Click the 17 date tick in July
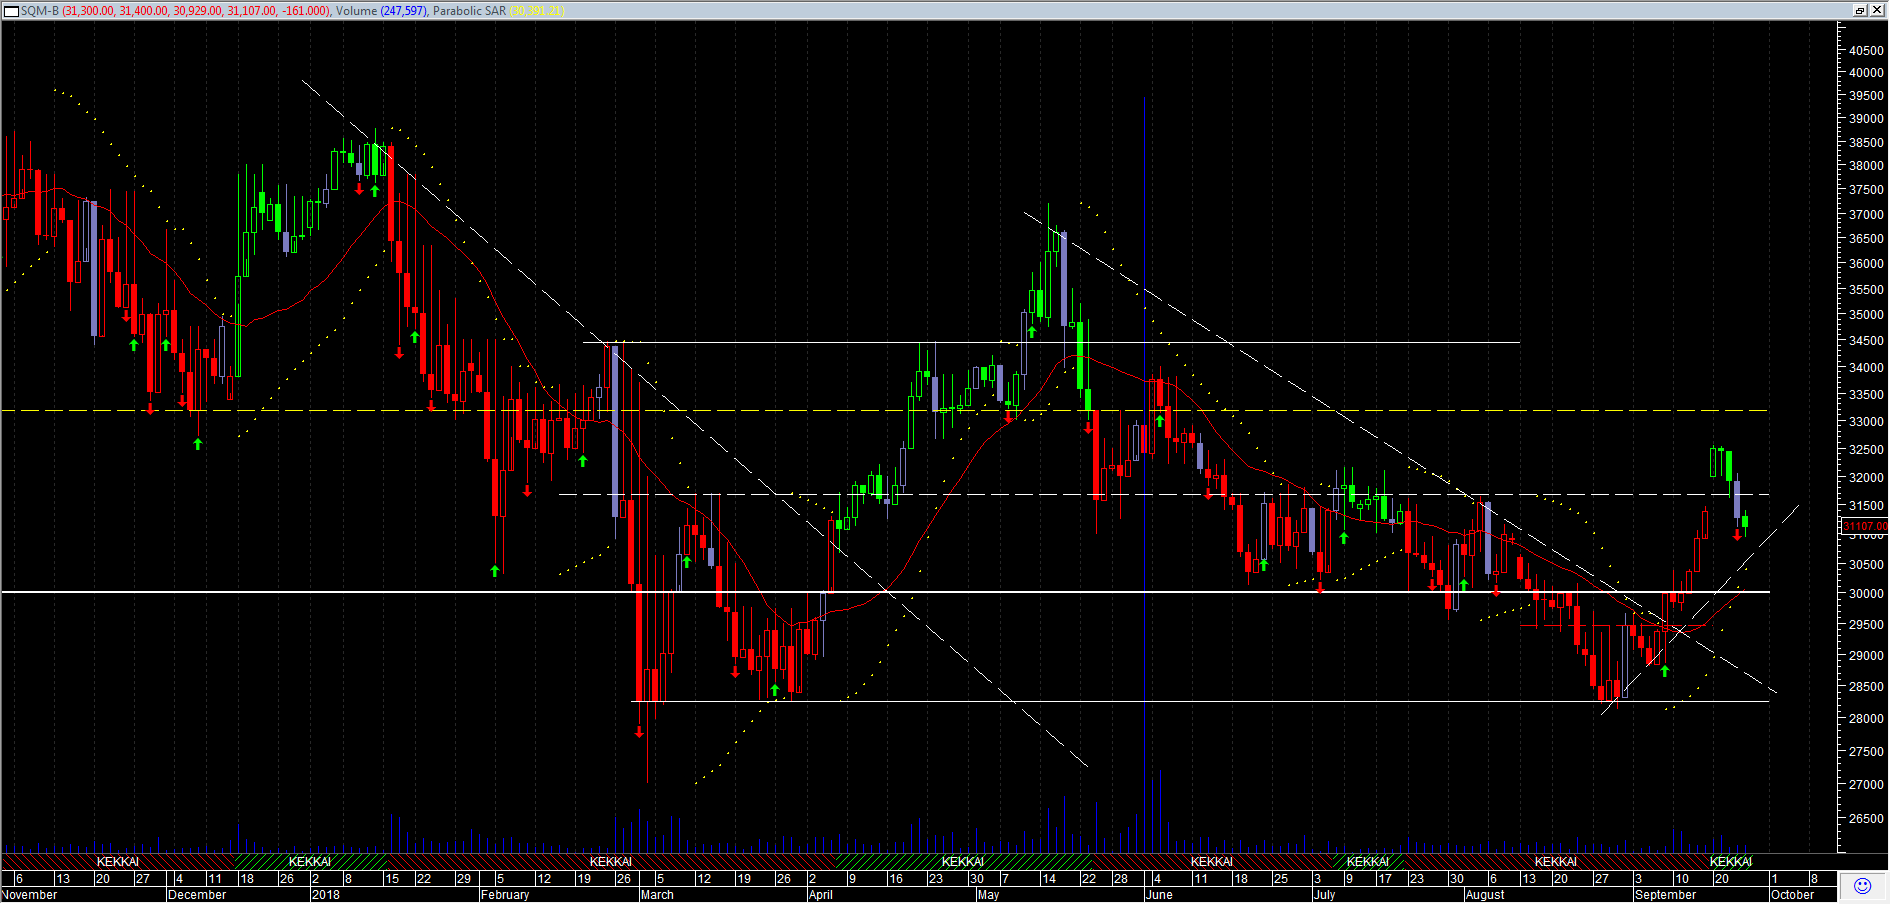The image size is (1890, 904). click(1385, 879)
